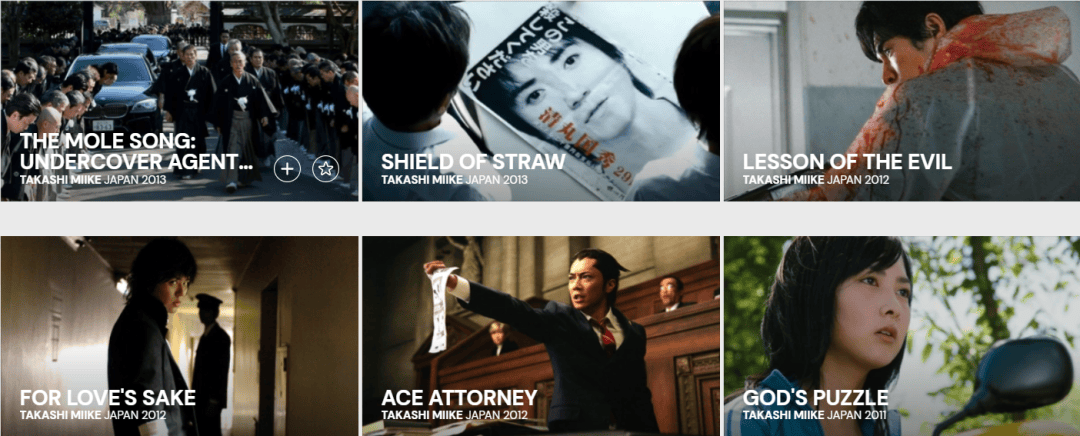
Task: Open the Shield of Straw title link
Action: tap(473, 162)
